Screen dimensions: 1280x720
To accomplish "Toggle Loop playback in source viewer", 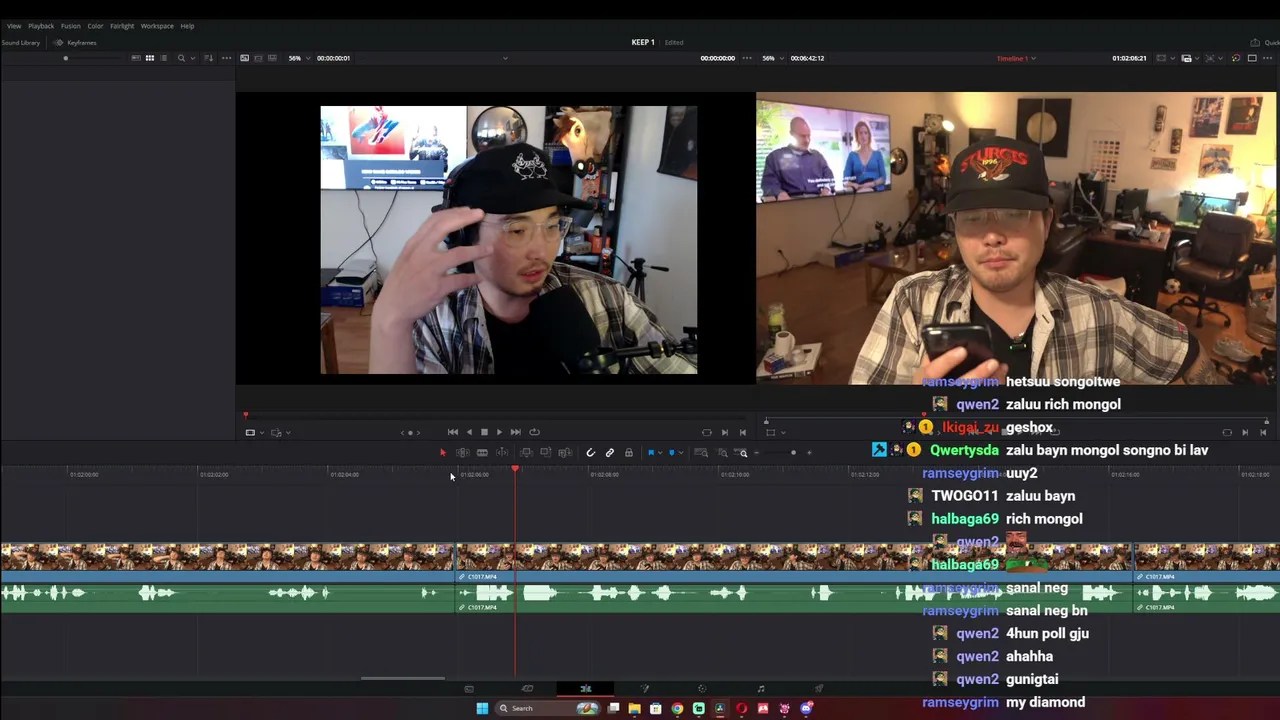I will coord(534,432).
